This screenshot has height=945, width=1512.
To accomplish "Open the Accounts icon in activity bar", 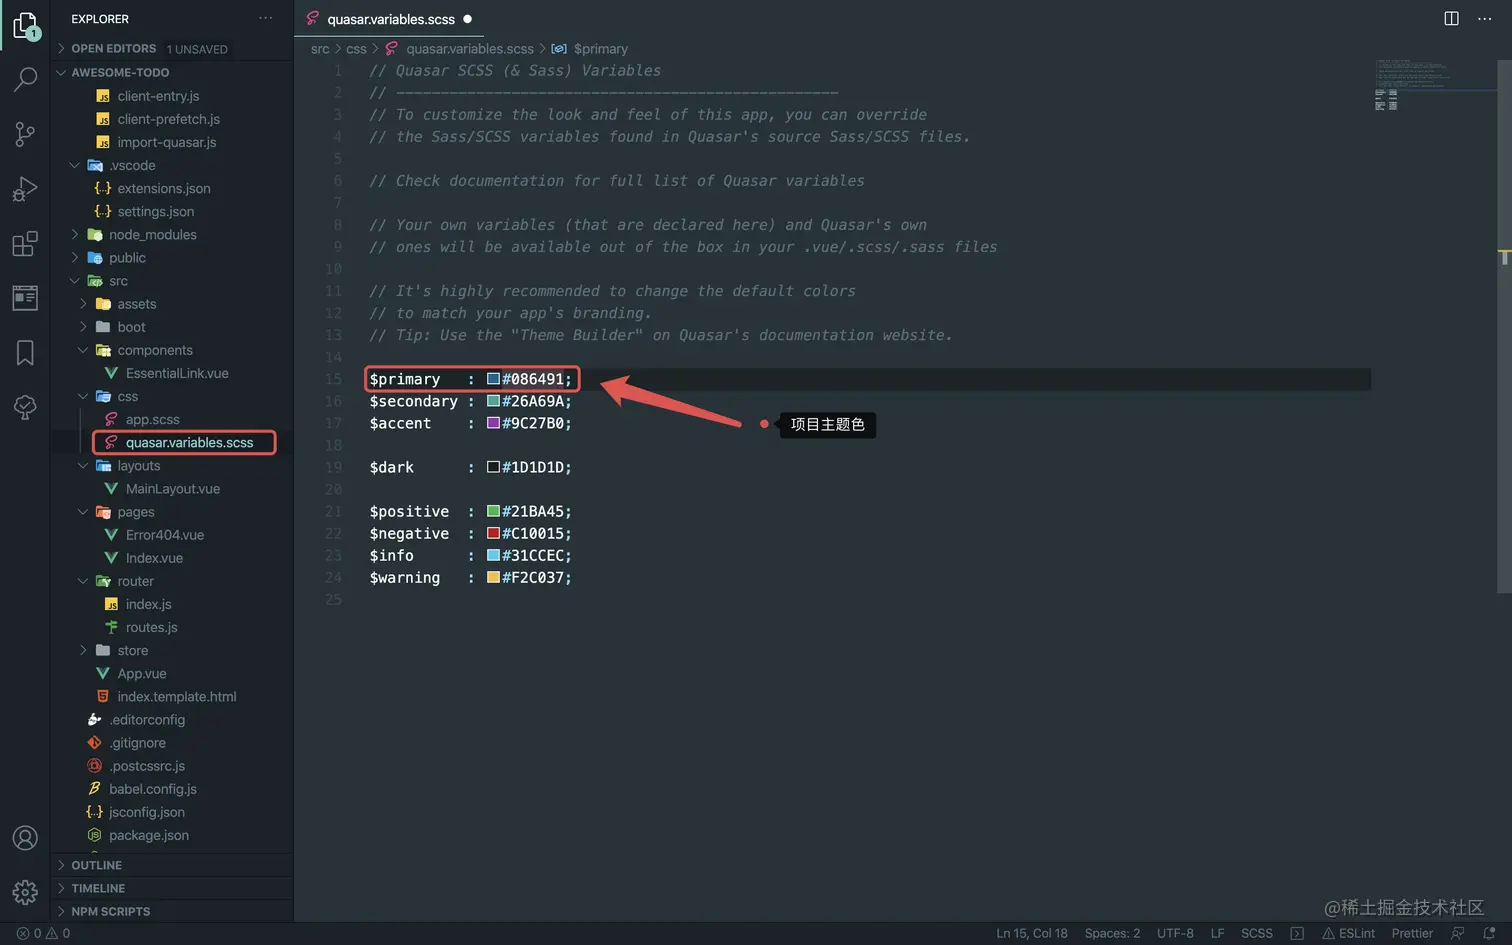I will coord(25,838).
